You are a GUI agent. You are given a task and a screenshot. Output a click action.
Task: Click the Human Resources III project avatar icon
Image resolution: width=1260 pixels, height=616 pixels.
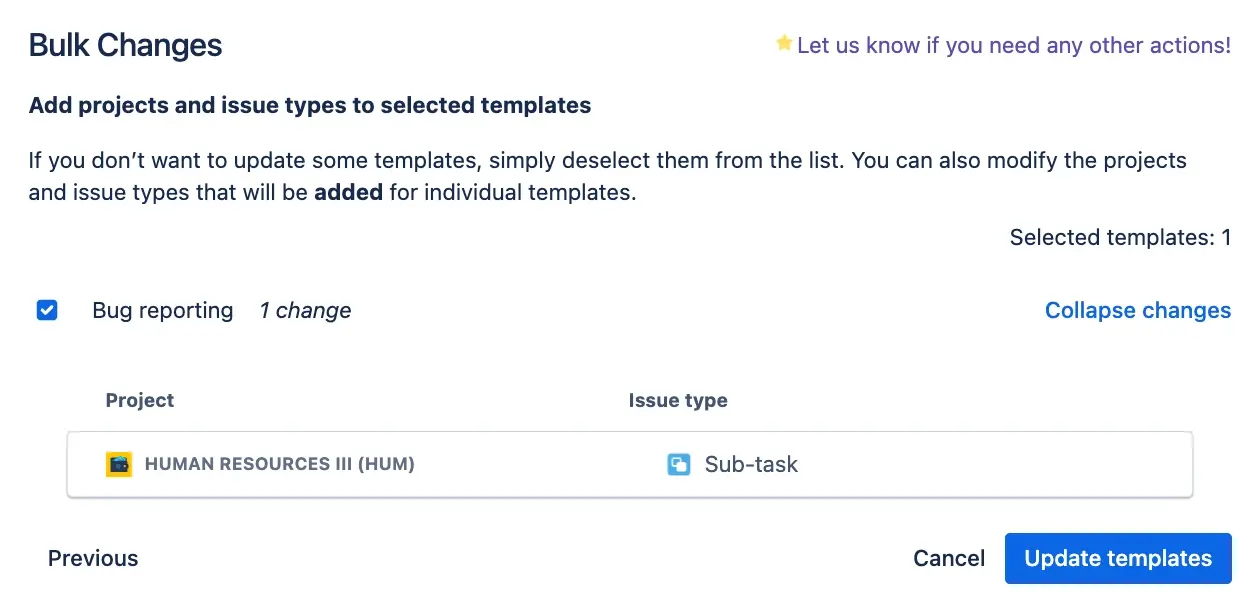tap(119, 464)
